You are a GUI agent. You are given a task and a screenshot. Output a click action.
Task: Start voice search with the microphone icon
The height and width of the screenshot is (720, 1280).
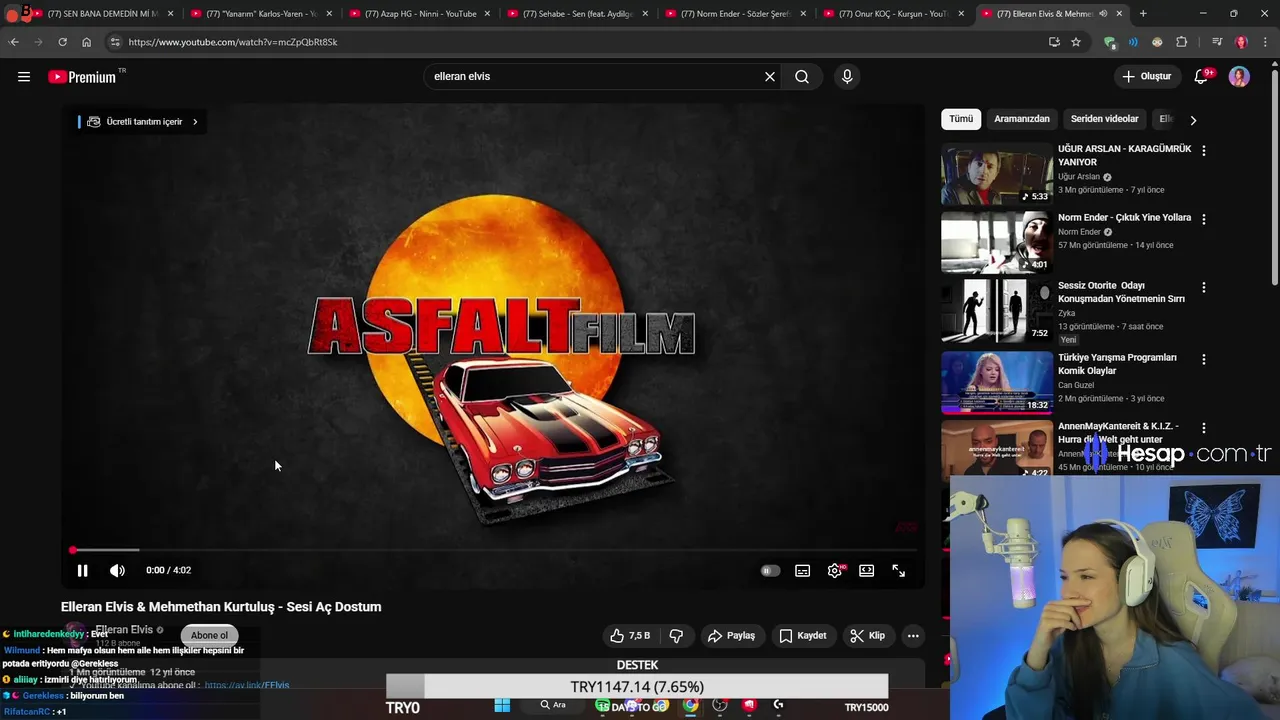coord(847,77)
